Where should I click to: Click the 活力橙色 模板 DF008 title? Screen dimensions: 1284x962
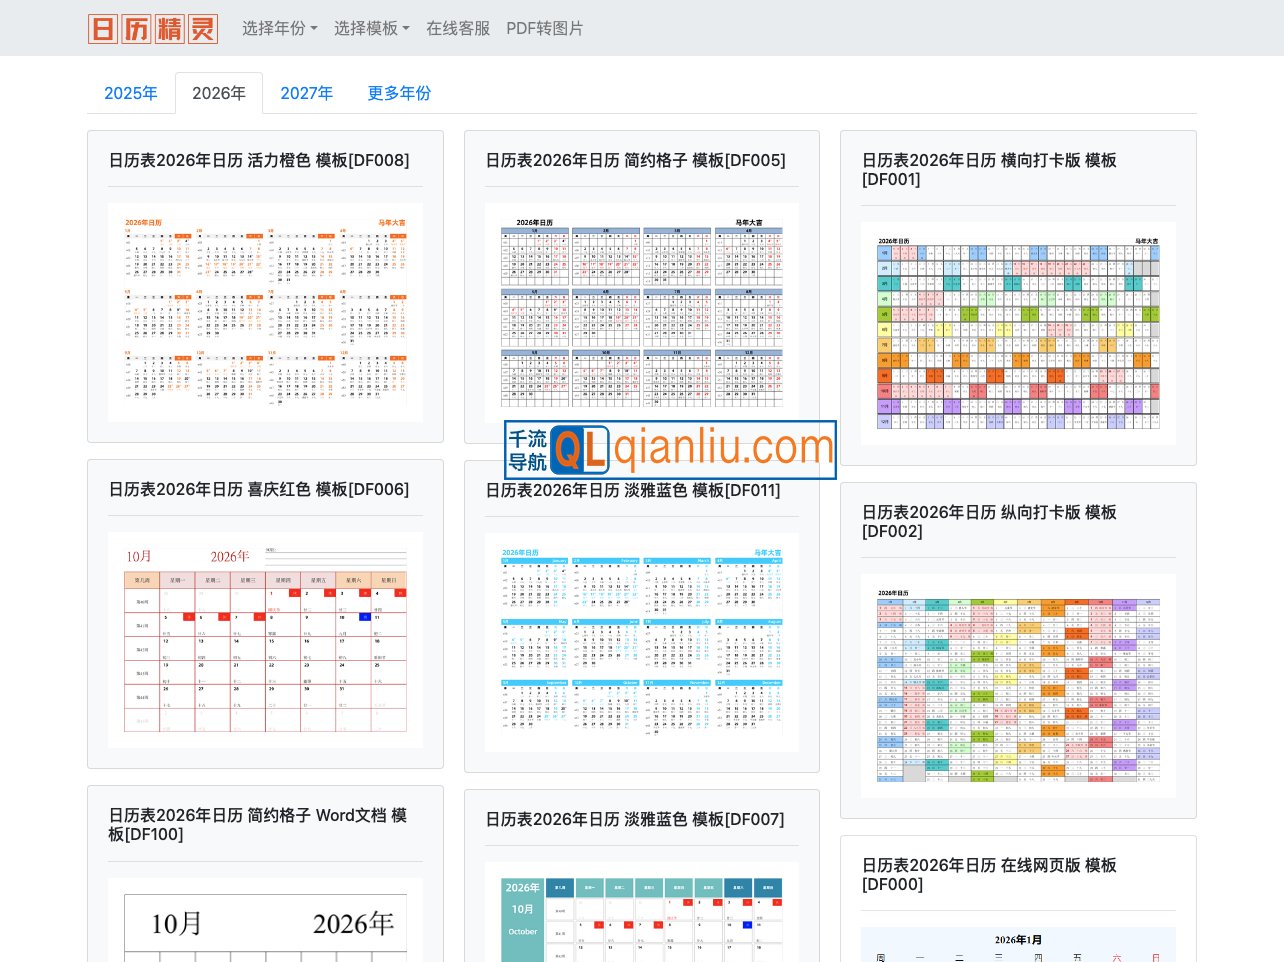pos(258,160)
